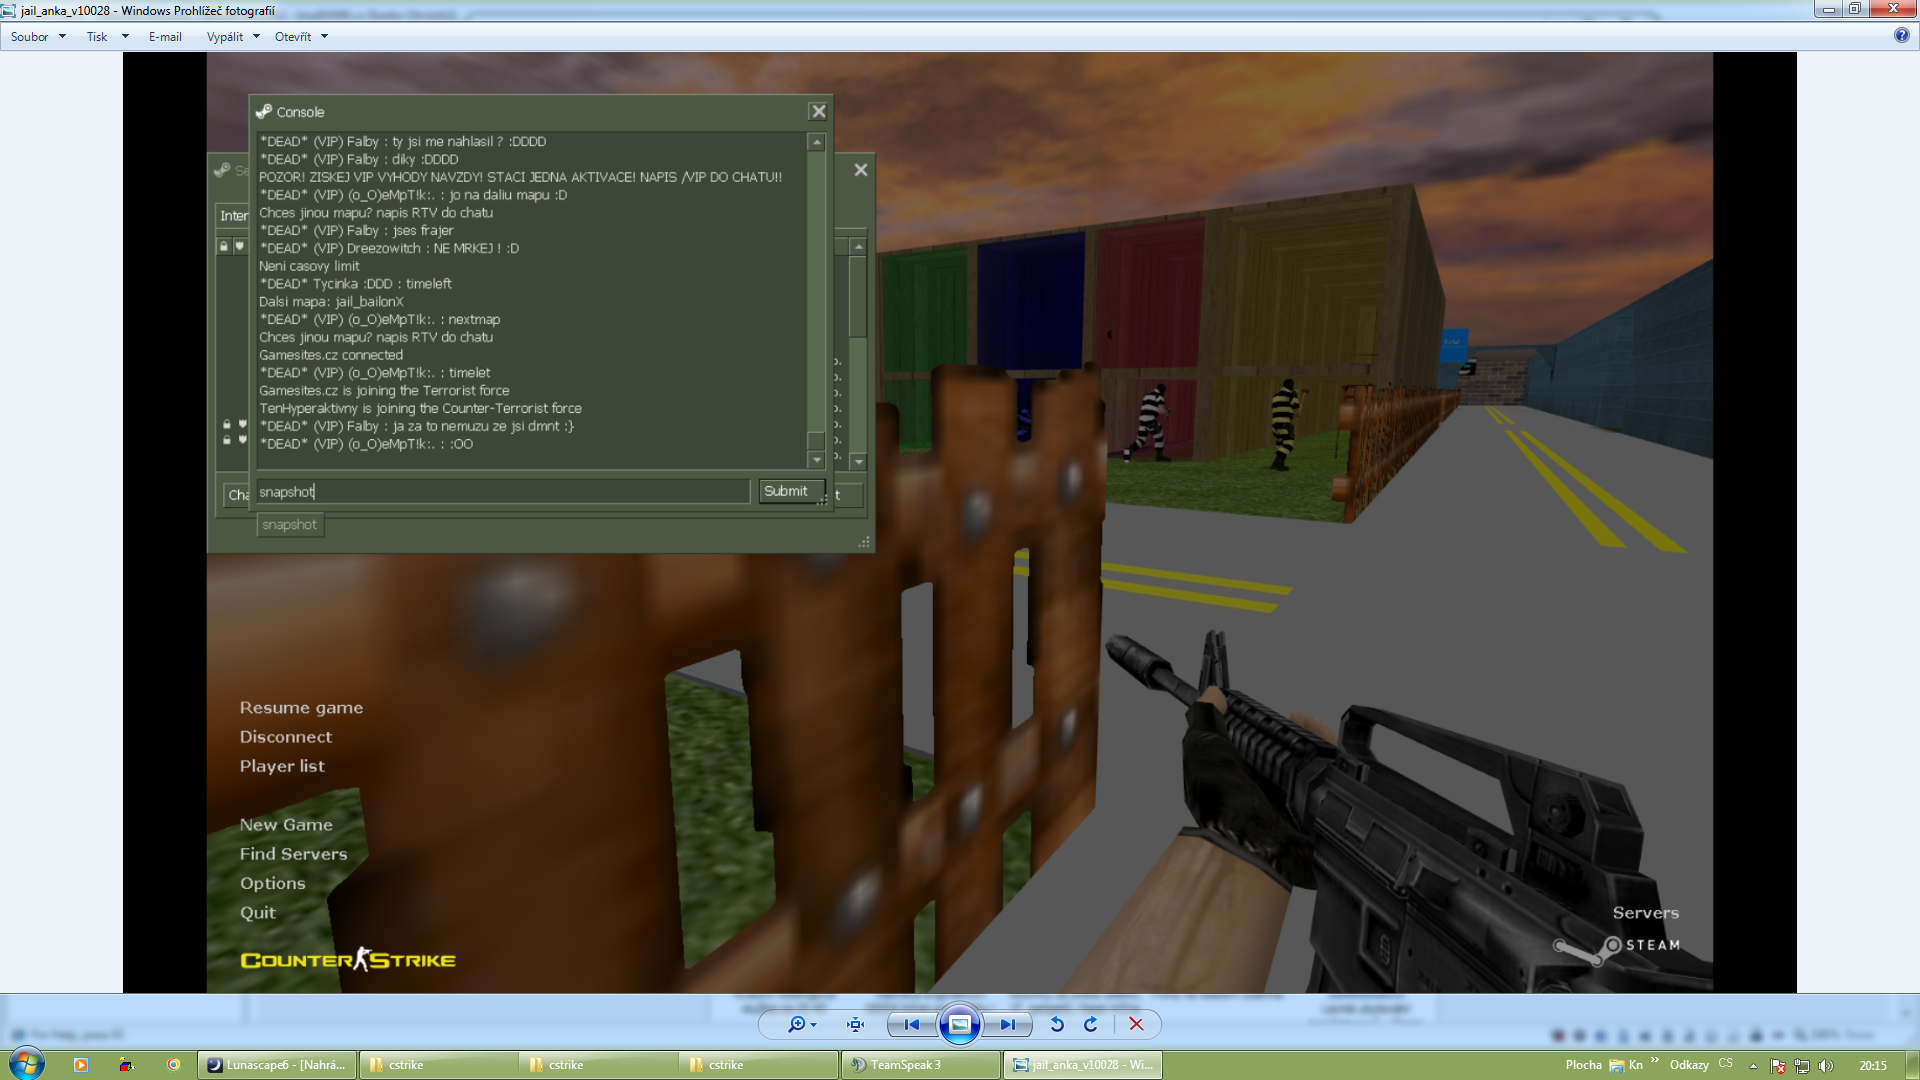Open the Action Center flag icon

1778,1066
